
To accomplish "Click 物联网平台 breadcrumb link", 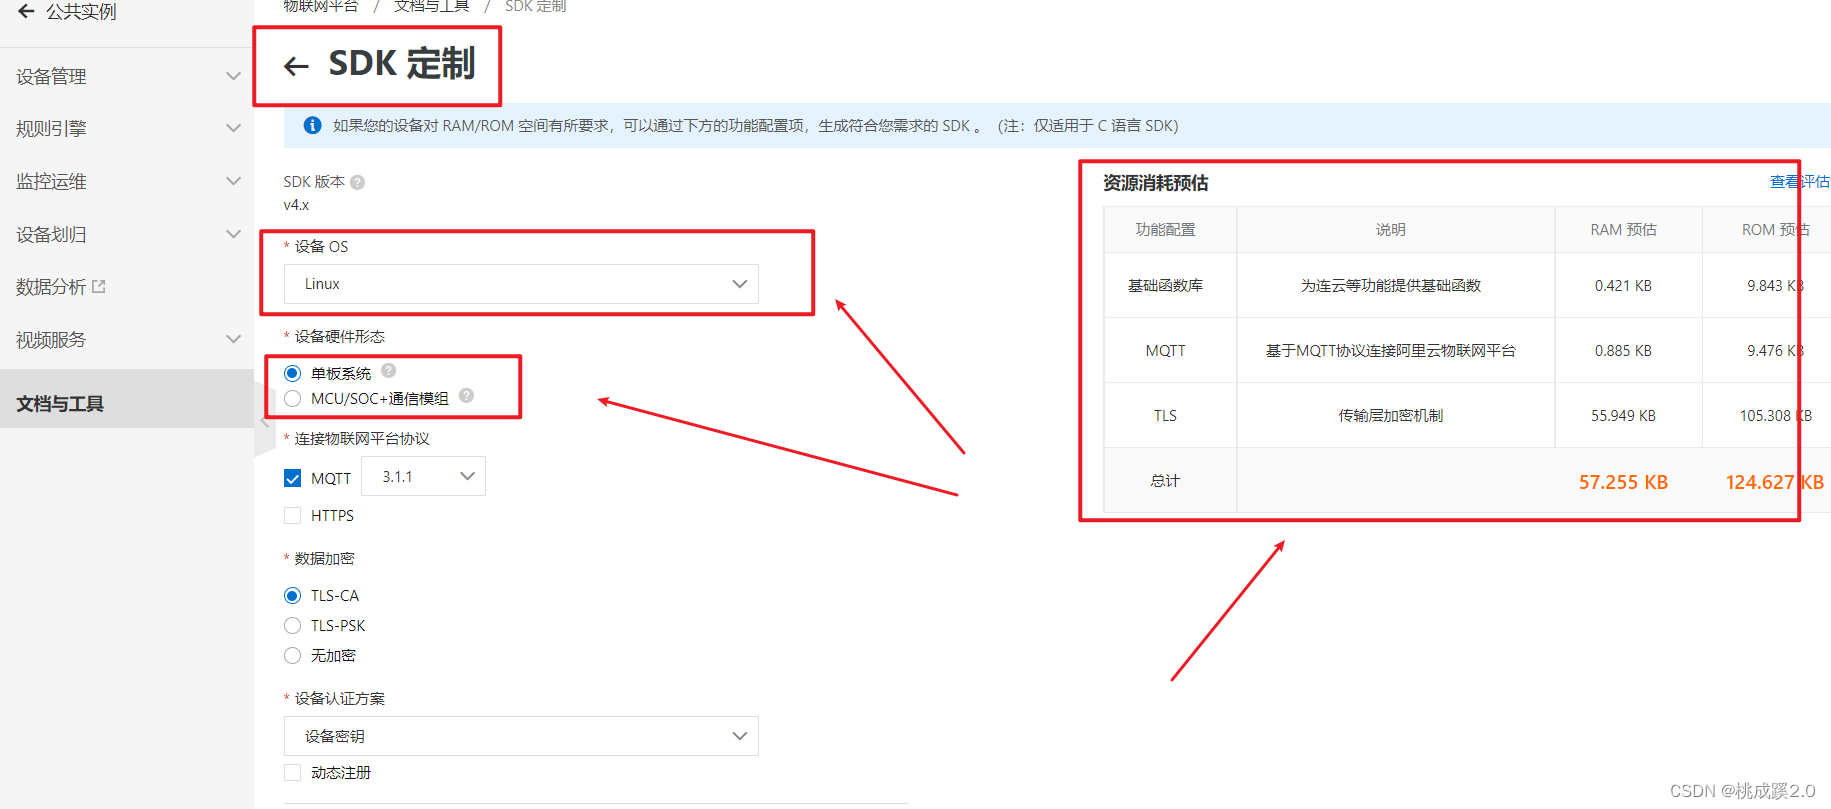I will coord(320,6).
